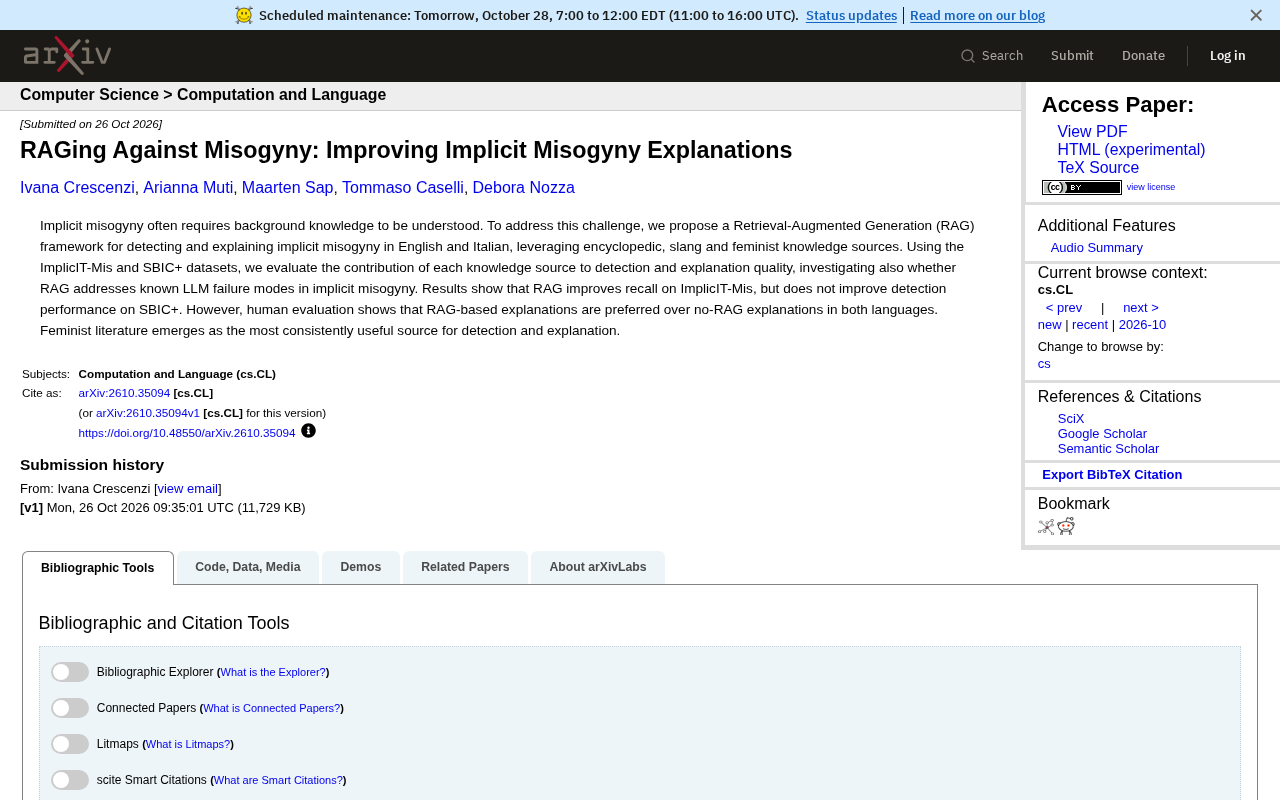This screenshot has width=1280, height=800.
Task: Open Google Scholar citations
Action: [x=1102, y=434]
